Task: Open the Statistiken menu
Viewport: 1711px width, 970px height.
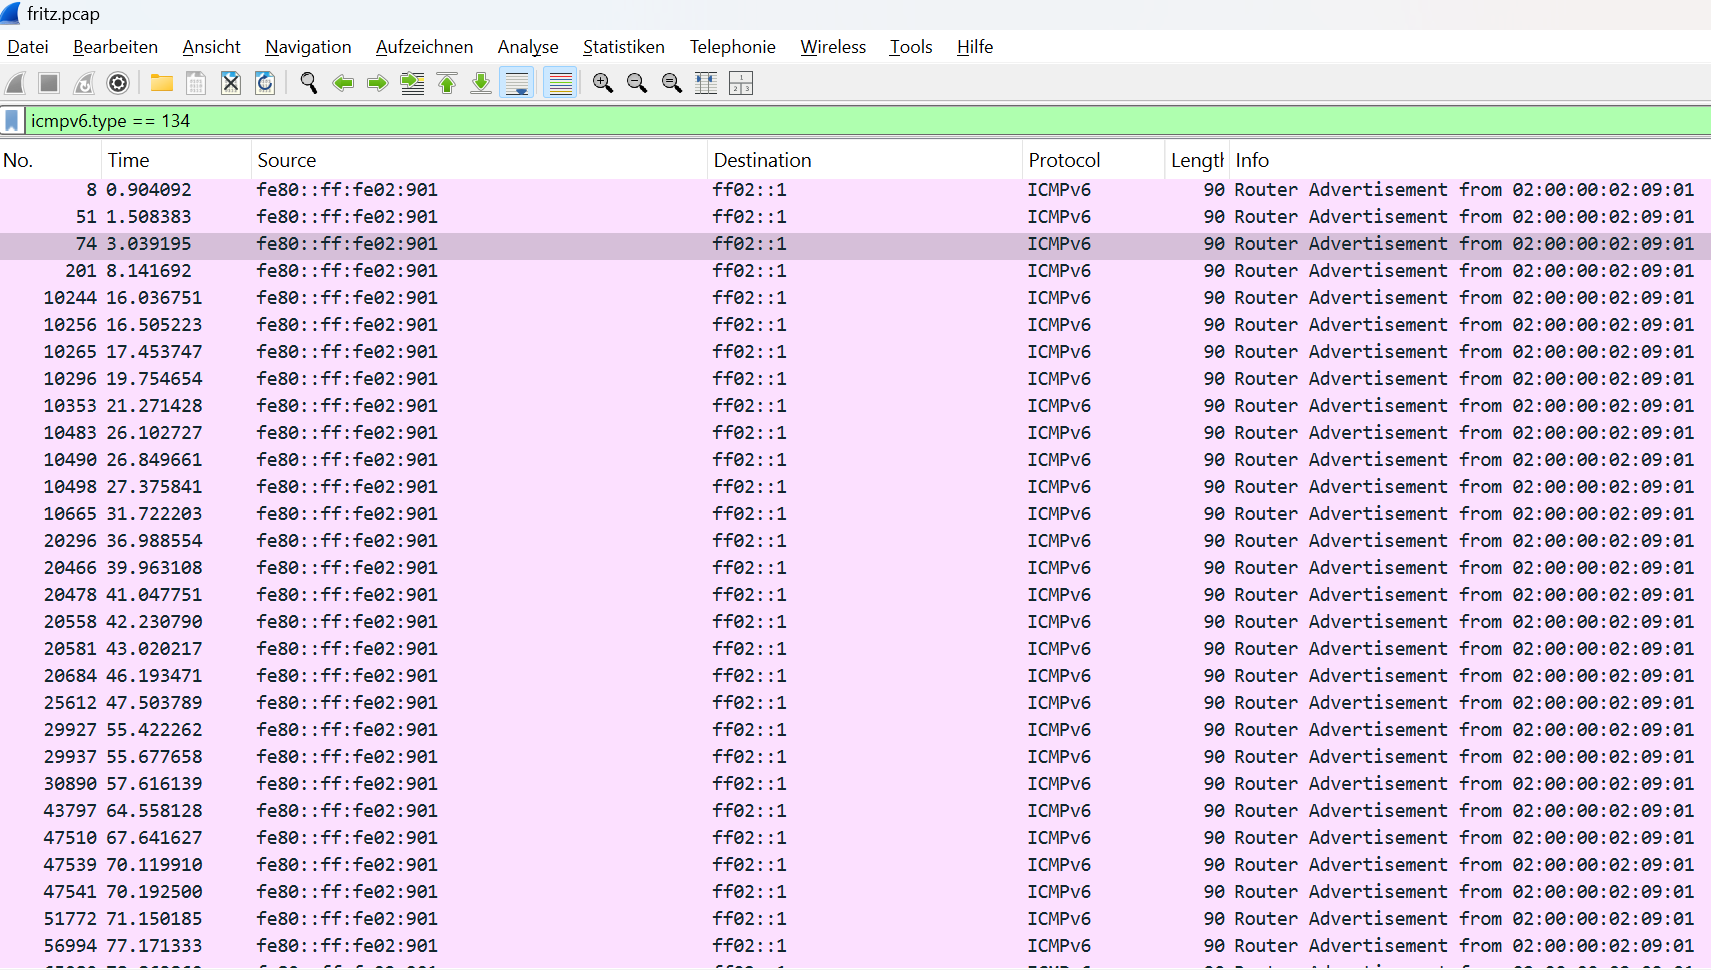Action: [624, 47]
